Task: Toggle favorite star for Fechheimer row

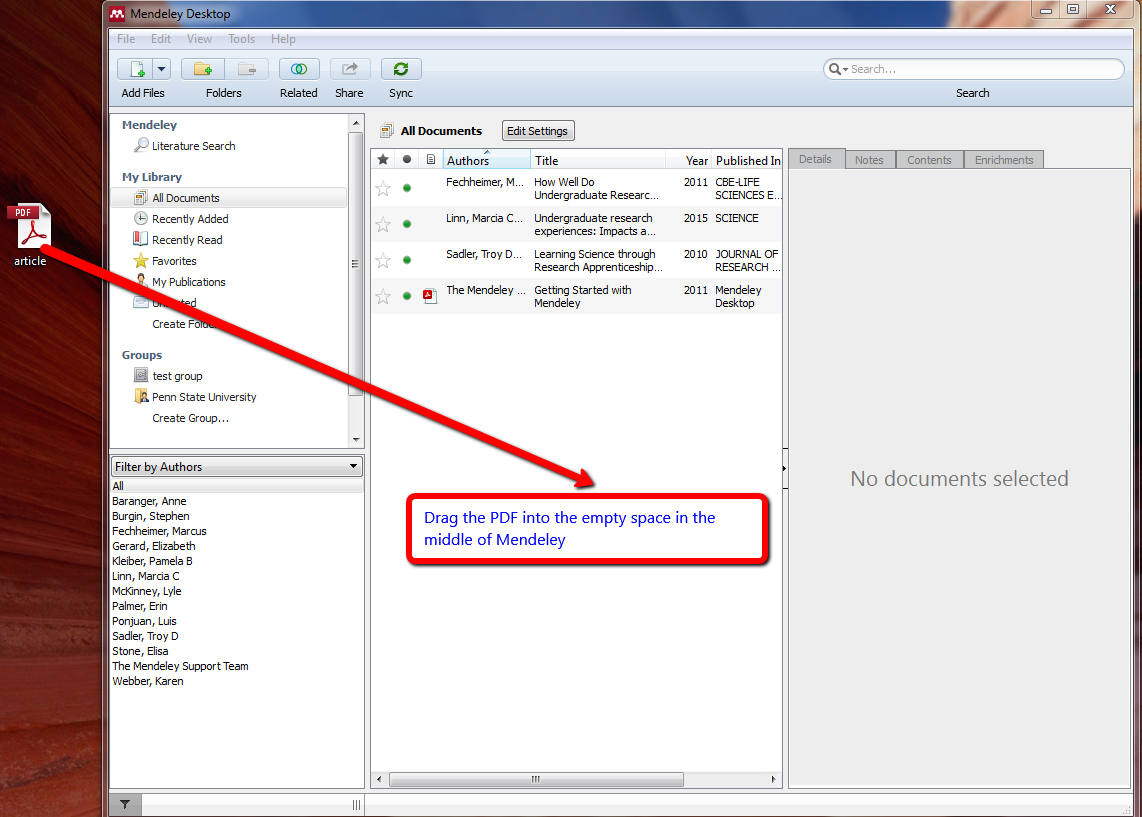Action: [383, 189]
